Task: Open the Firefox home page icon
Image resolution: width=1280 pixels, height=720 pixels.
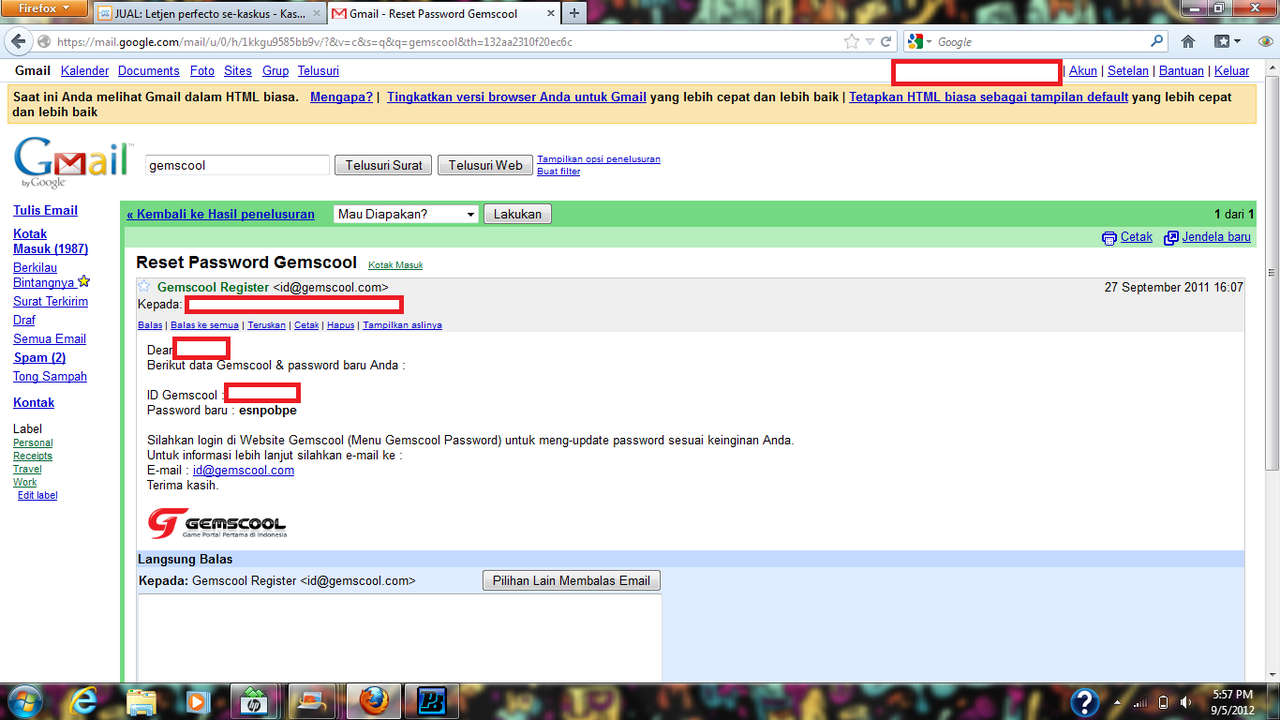Action: click(1188, 42)
